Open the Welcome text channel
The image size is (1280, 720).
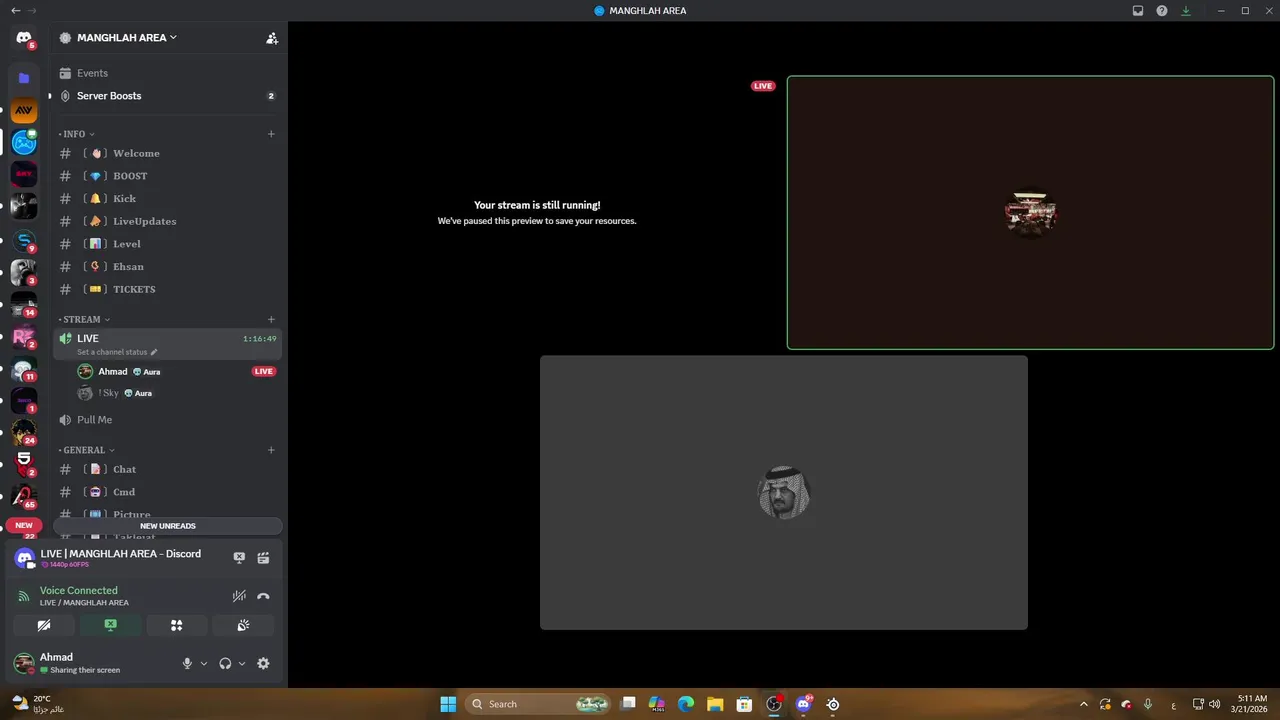click(167, 153)
